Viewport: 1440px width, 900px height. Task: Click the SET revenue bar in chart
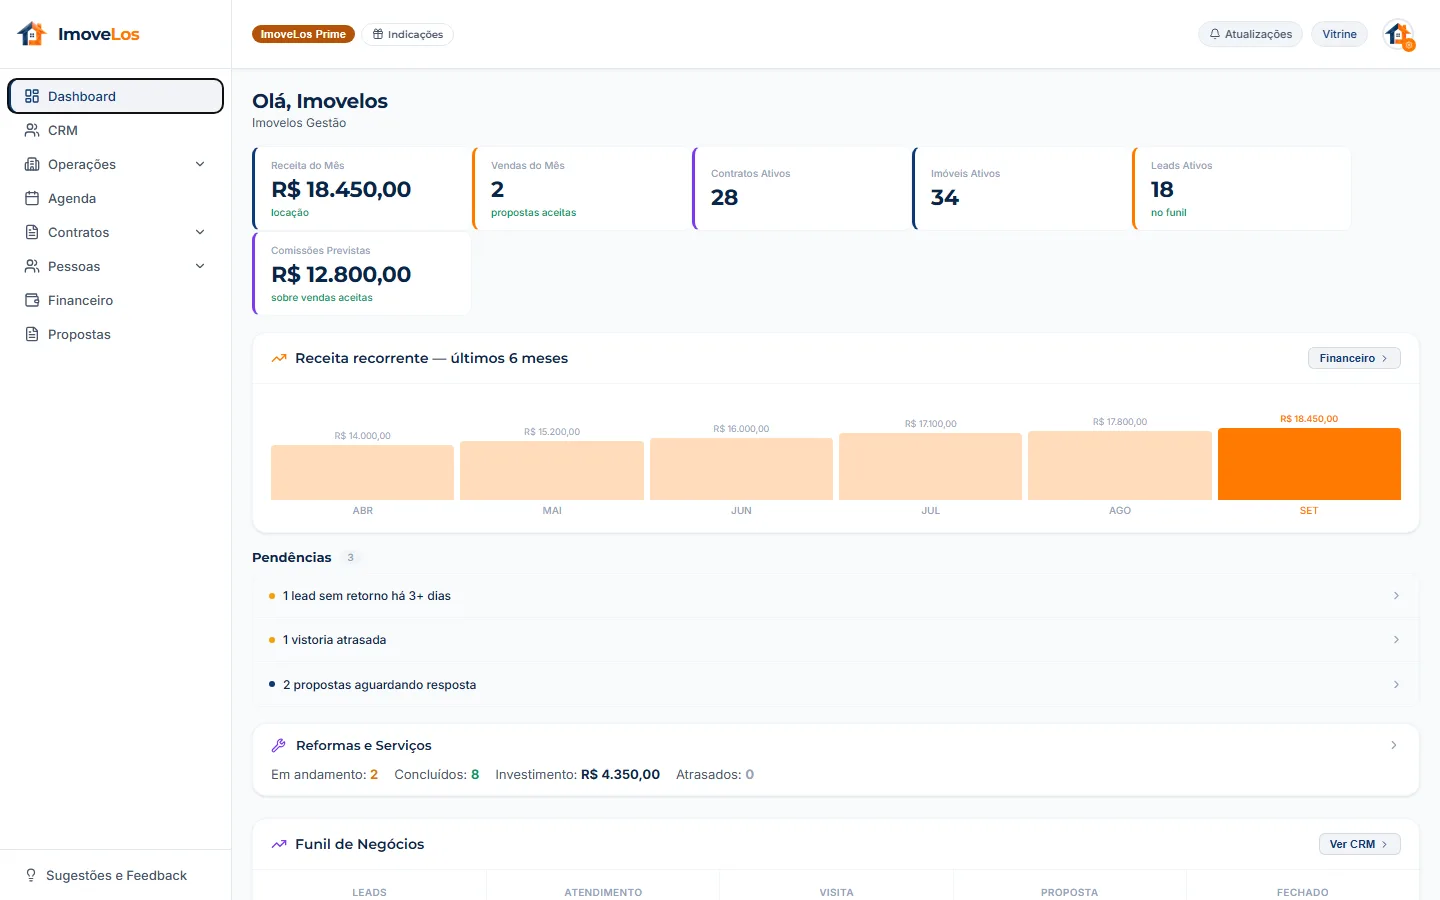click(1309, 464)
